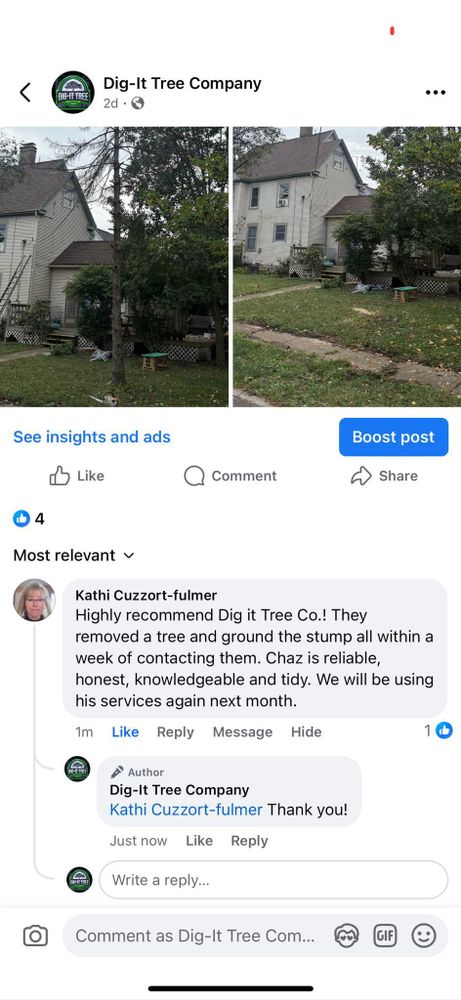Tap the camera icon in comment bar
The width and height of the screenshot is (461, 1000).
[35, 936]
